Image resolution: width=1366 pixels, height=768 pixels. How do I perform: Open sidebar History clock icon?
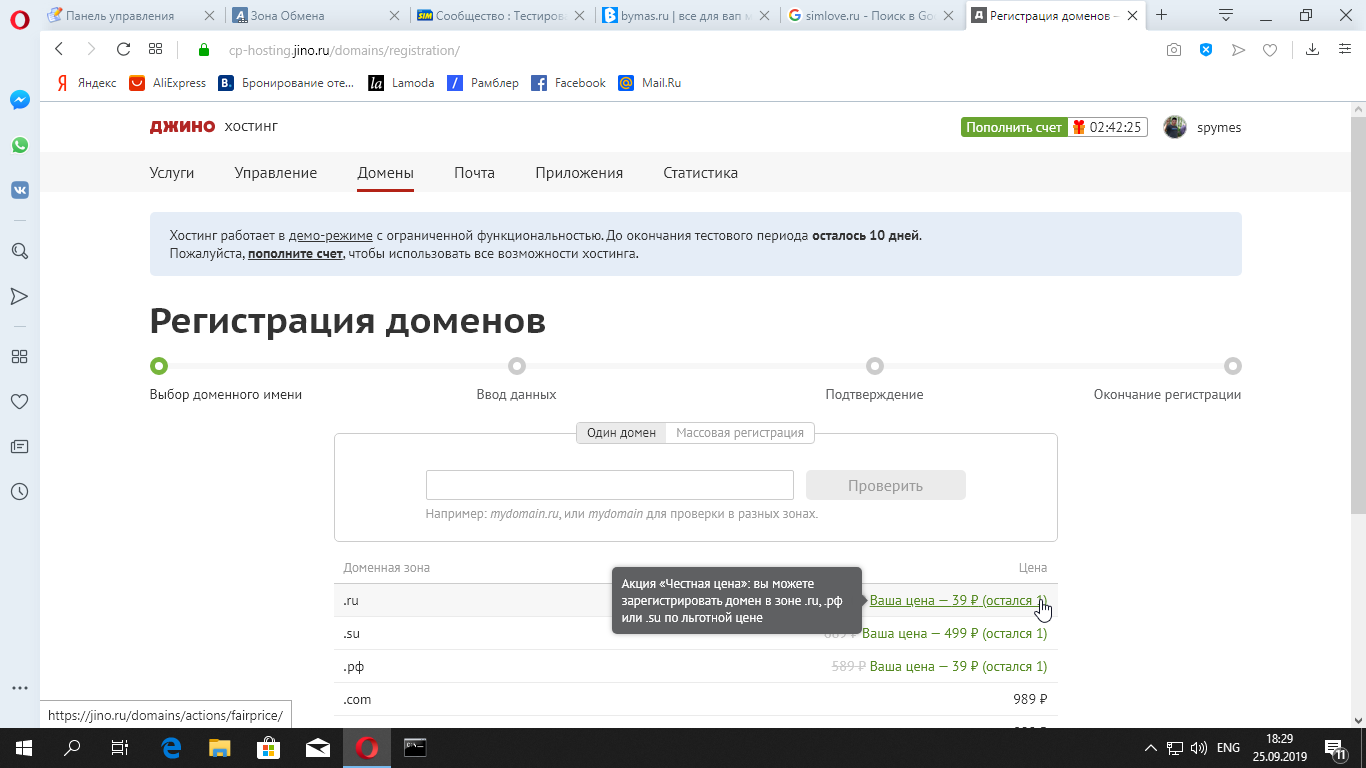tap(19, 491)
